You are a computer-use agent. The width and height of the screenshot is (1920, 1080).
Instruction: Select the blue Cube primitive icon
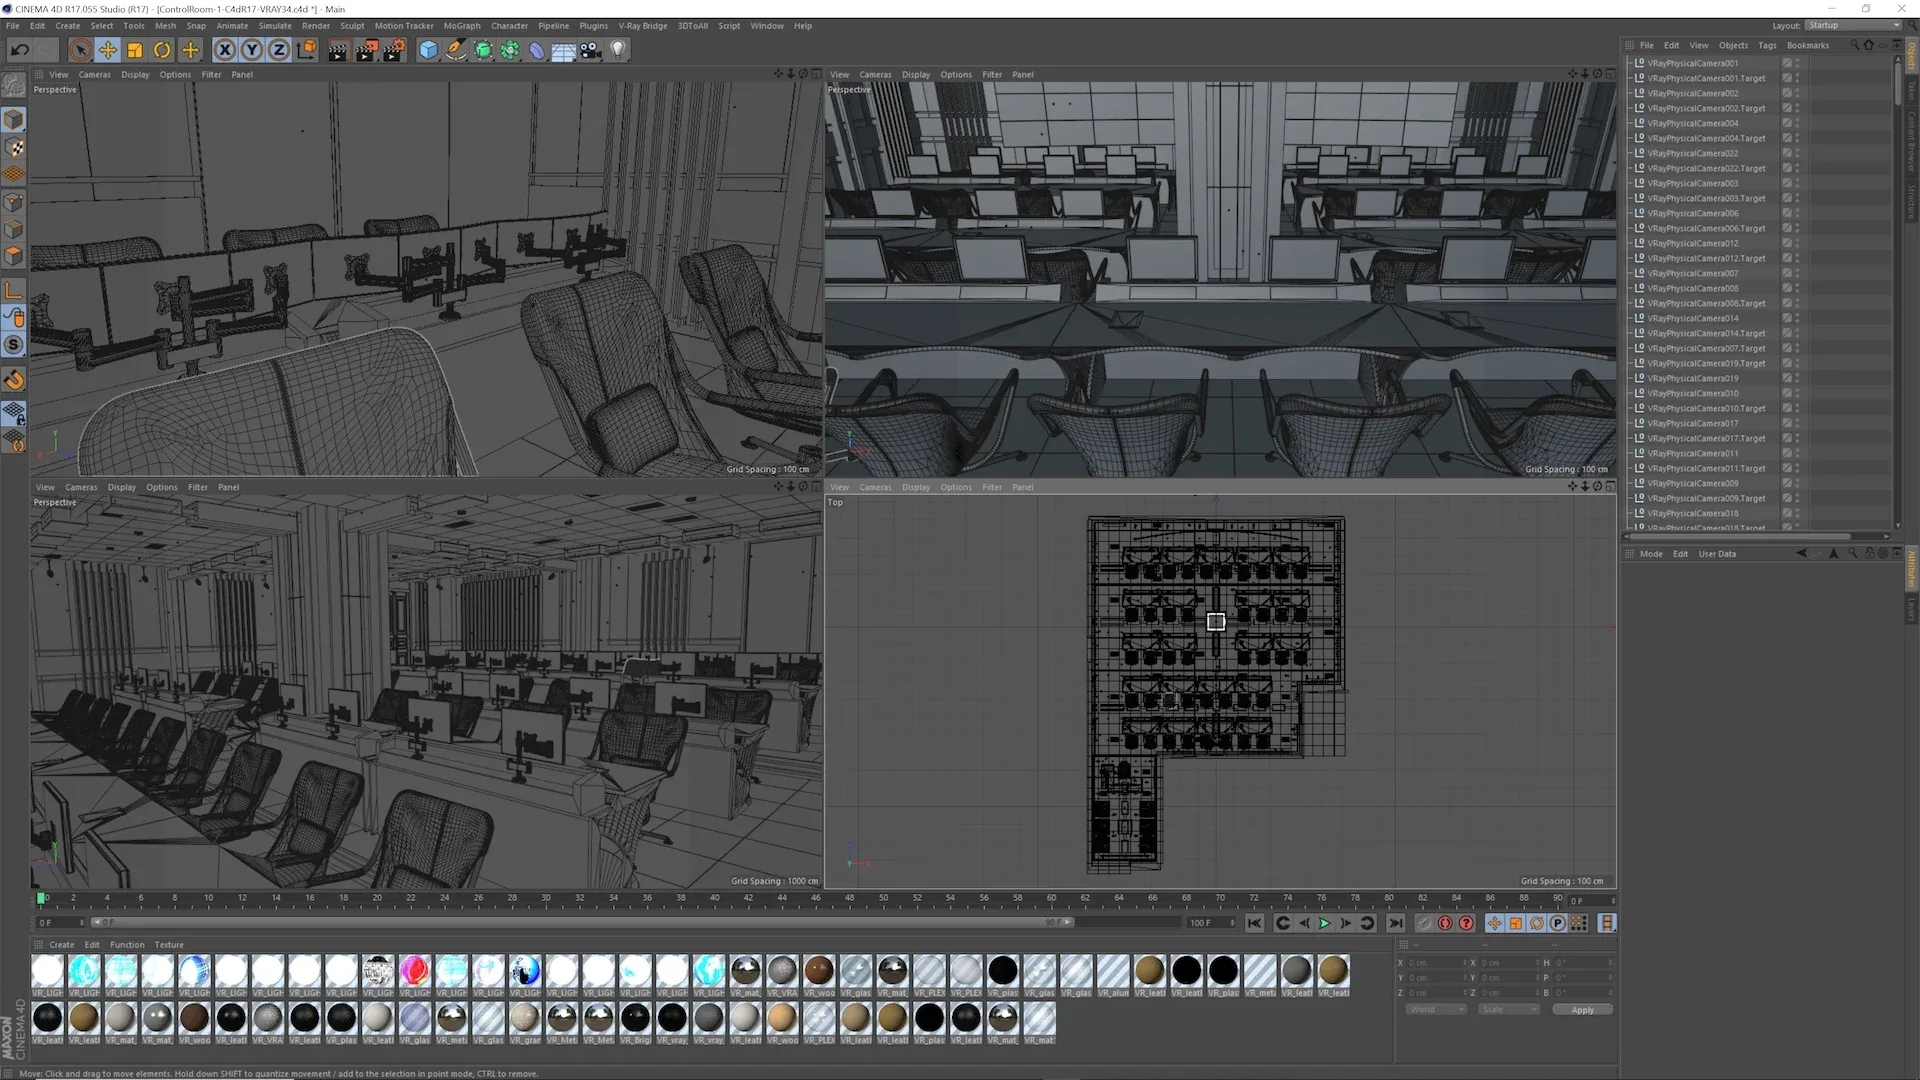pos(428,50)
